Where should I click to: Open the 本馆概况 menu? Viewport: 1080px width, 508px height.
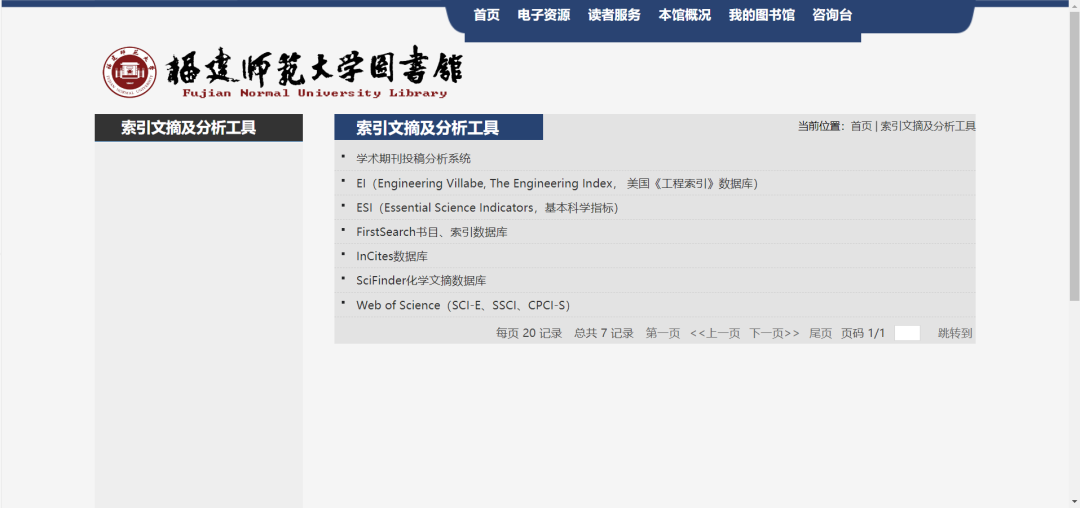[x=685, y=15]
